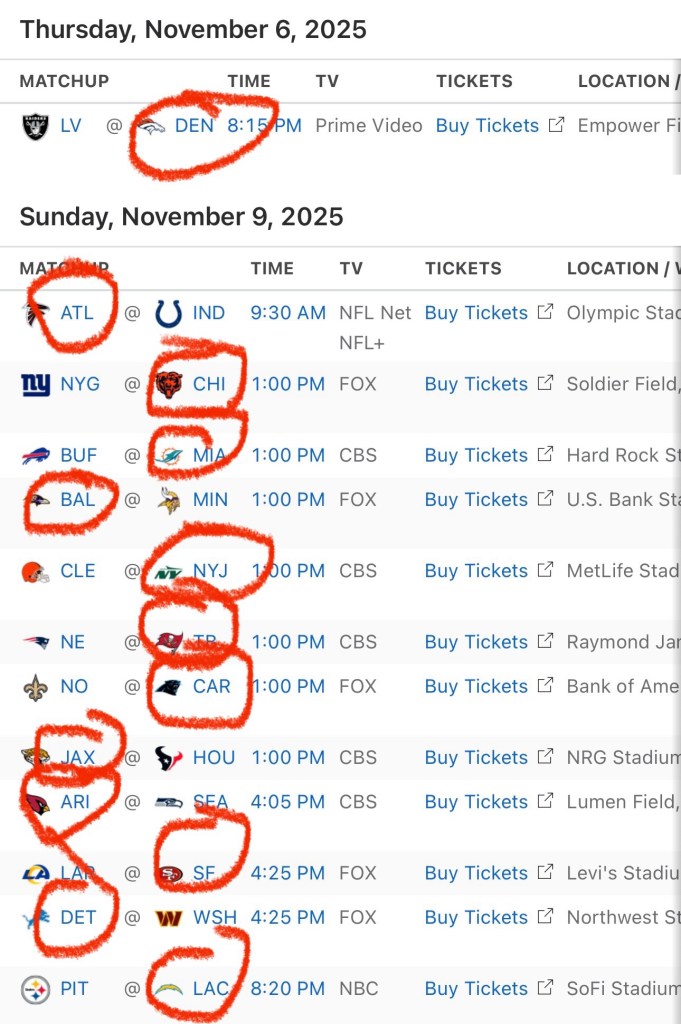Image resolution: width=681 pixels, height=1024 pixels.
Task: Click the Indianapolis Colts horseshoe logo
Action: click(169, 313)
